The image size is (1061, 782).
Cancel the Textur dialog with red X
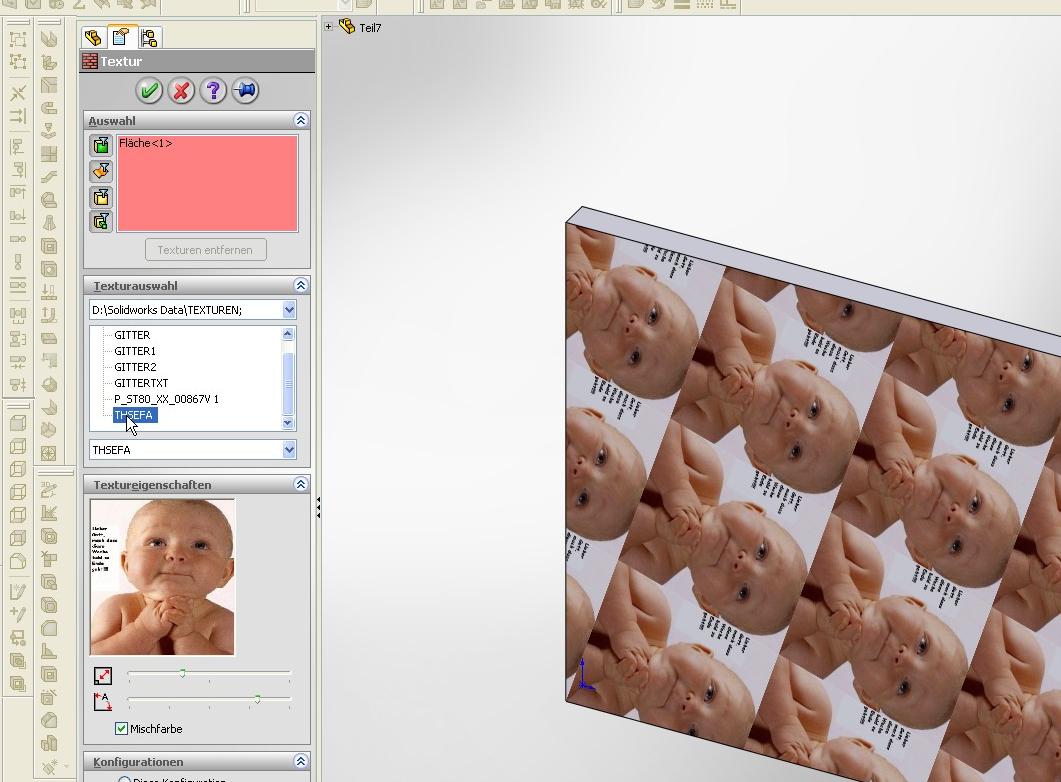click(x=181, y=91)
